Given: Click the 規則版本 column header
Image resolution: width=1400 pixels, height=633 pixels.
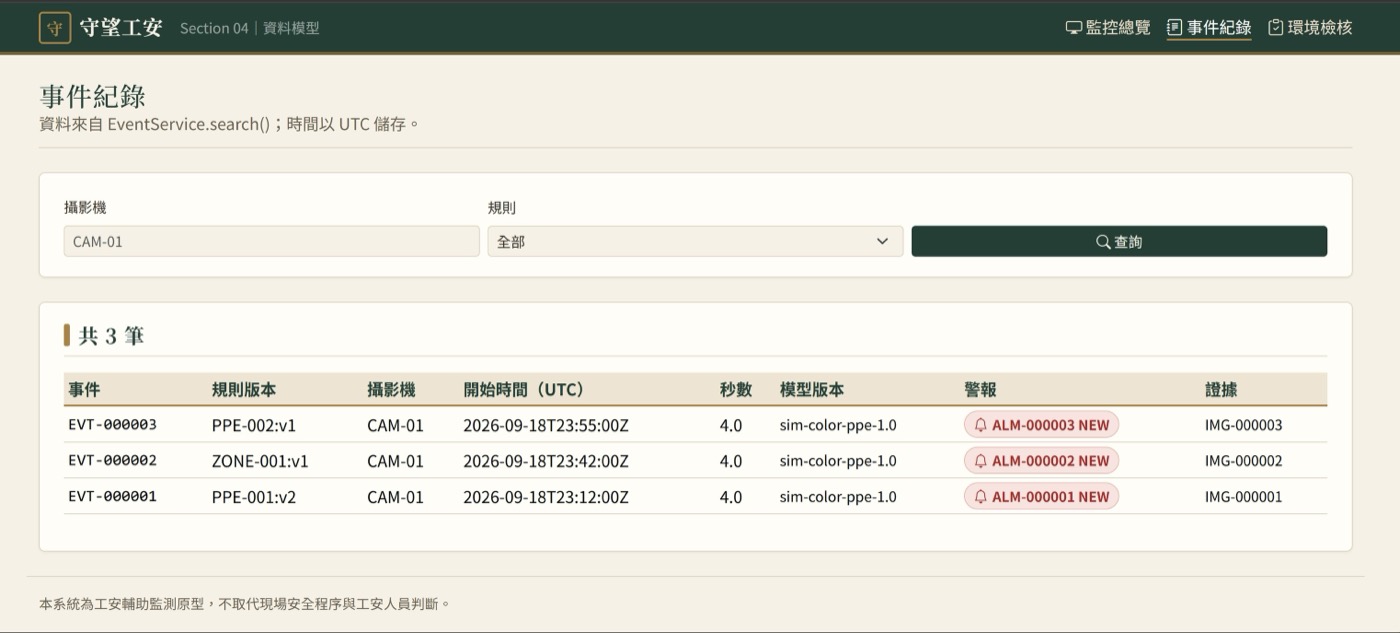Looking at the screenshot, I should (x=244, y=390).
